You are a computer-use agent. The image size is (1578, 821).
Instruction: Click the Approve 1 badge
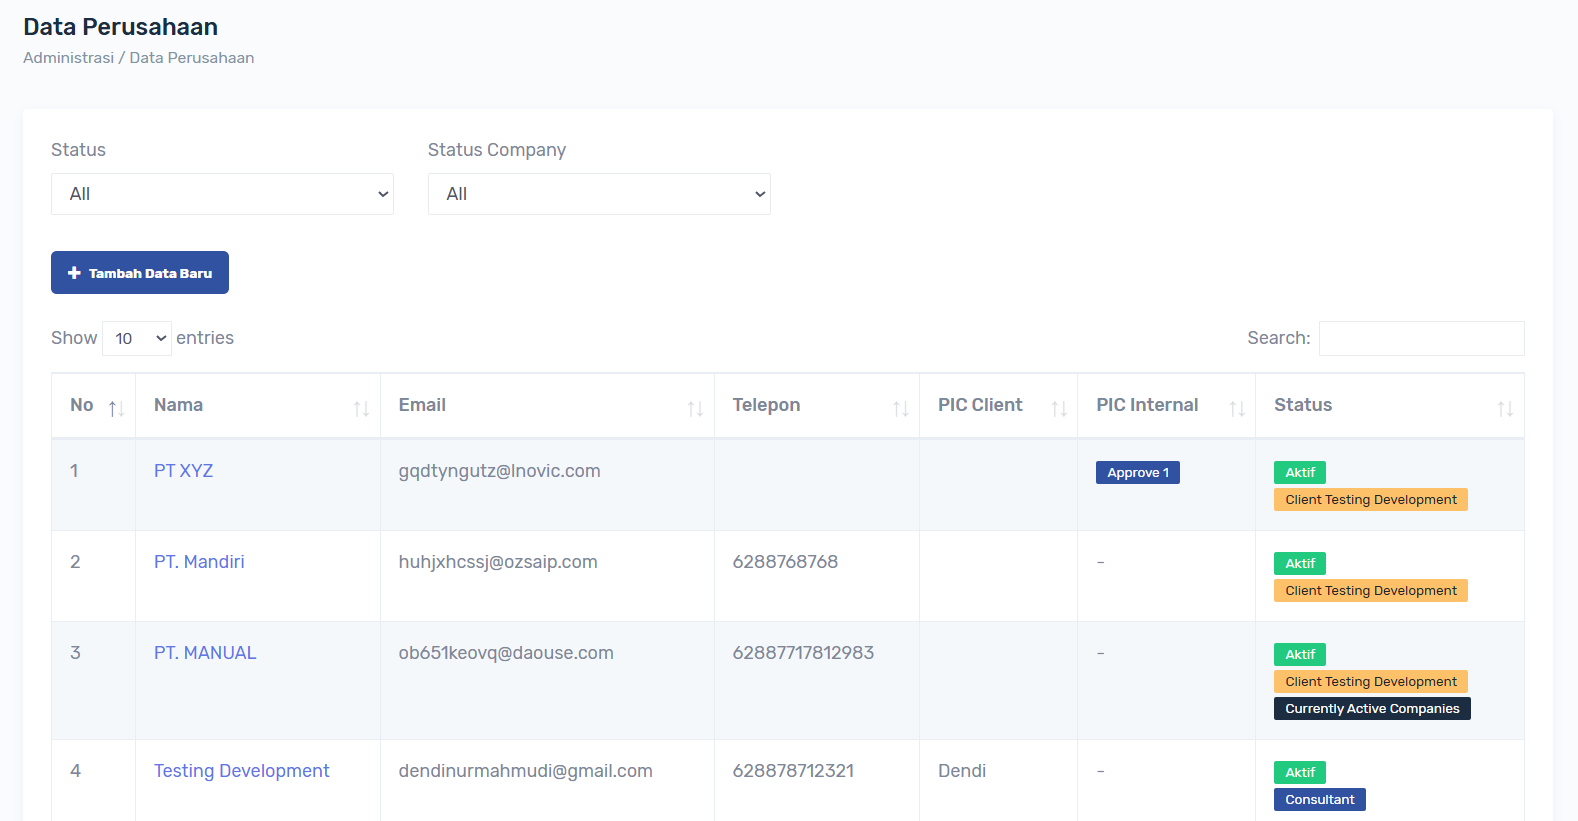coord(1137,473)
